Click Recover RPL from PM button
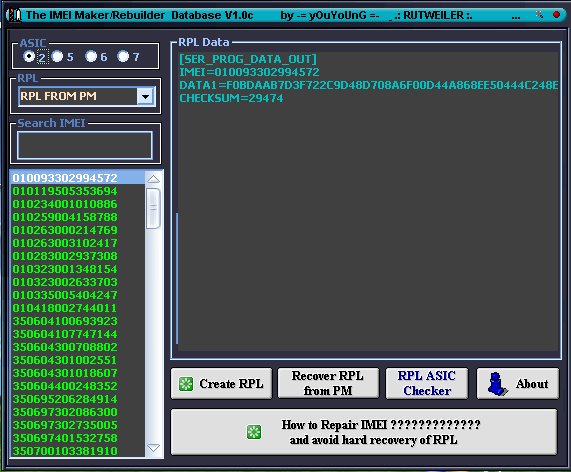 tap(328, 384)
